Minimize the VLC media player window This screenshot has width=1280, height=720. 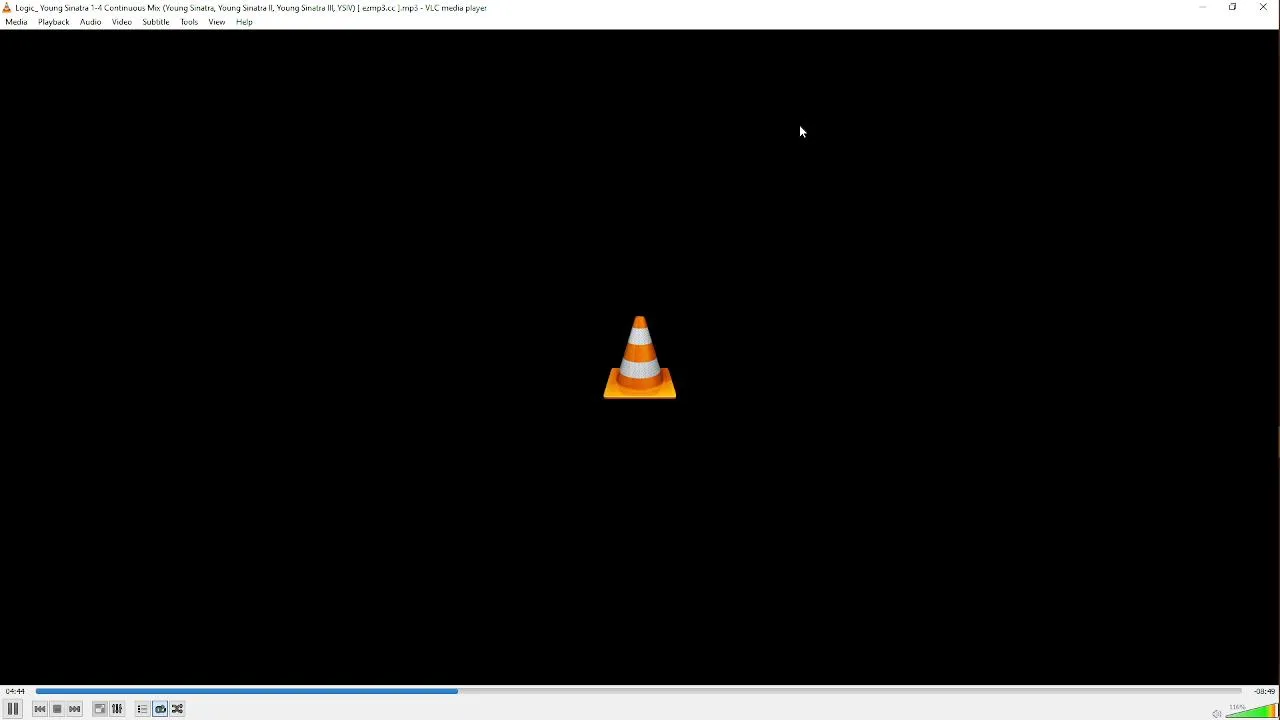(1204, 8)
